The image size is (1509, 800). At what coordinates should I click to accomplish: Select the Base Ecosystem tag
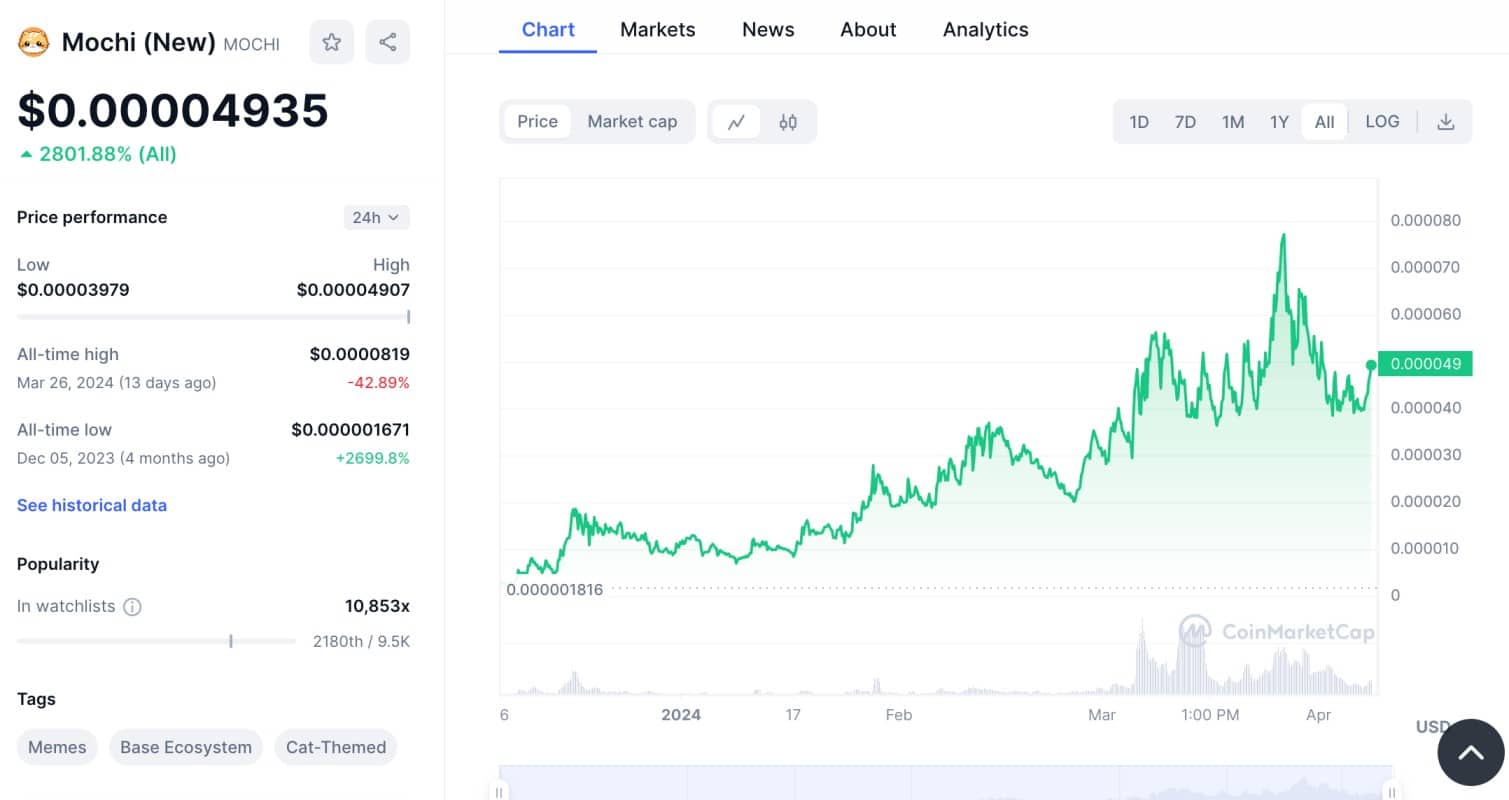click(186, 747)
